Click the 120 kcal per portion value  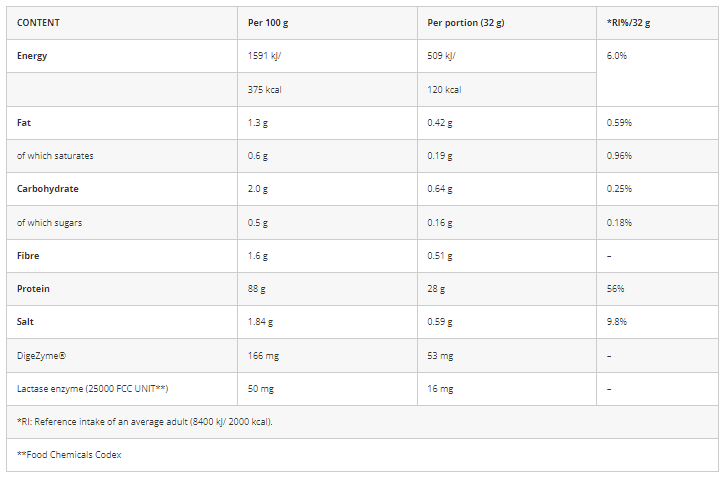(x=444, y=90)
